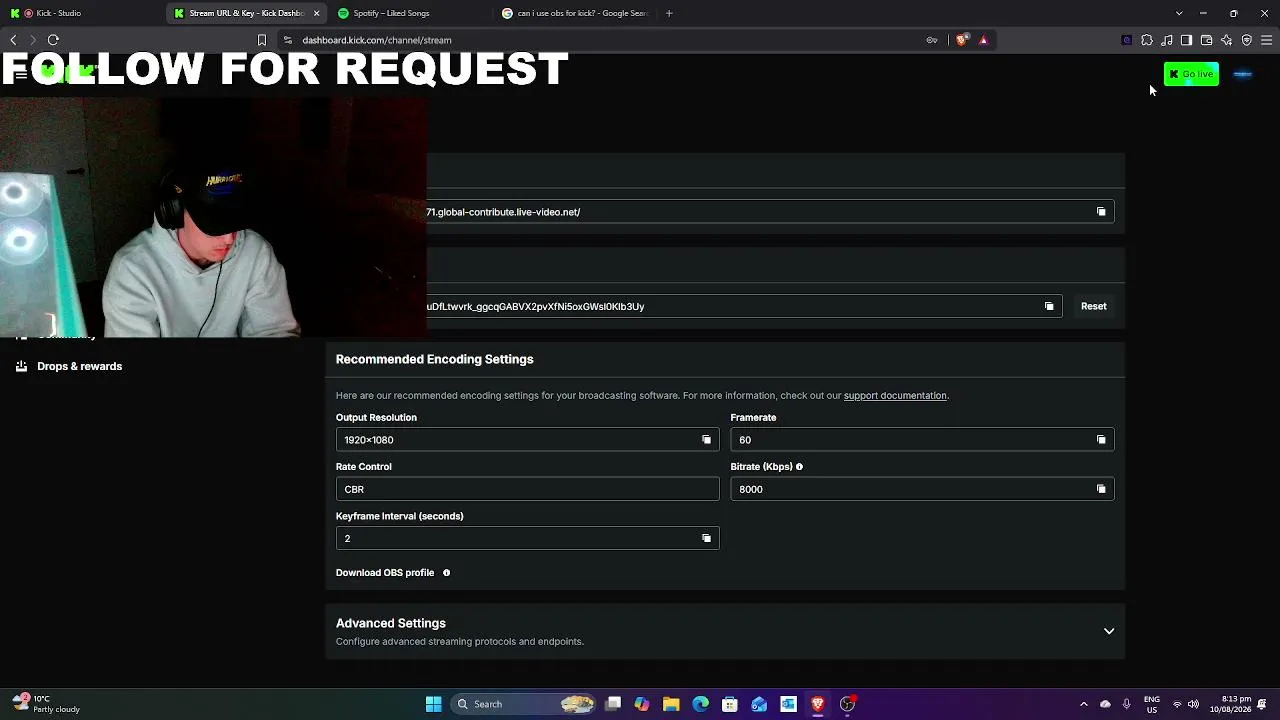Screen dimensions: 1280x720
Task: Open the browser main hamburger menu
Action: click(1267, 40)
